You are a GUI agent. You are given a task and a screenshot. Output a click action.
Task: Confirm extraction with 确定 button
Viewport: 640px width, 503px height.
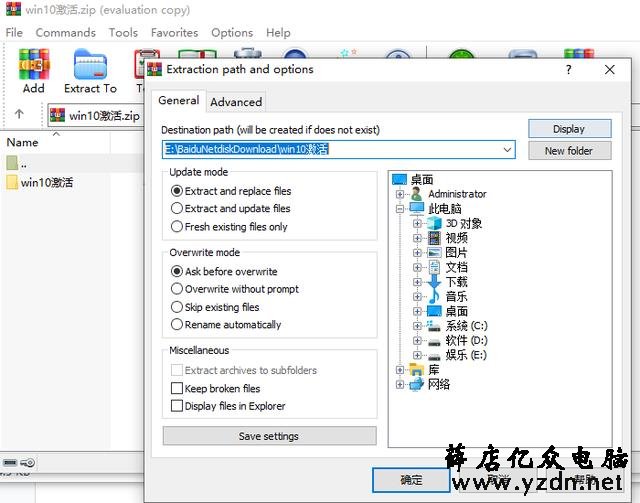click(x=411, y=480)
